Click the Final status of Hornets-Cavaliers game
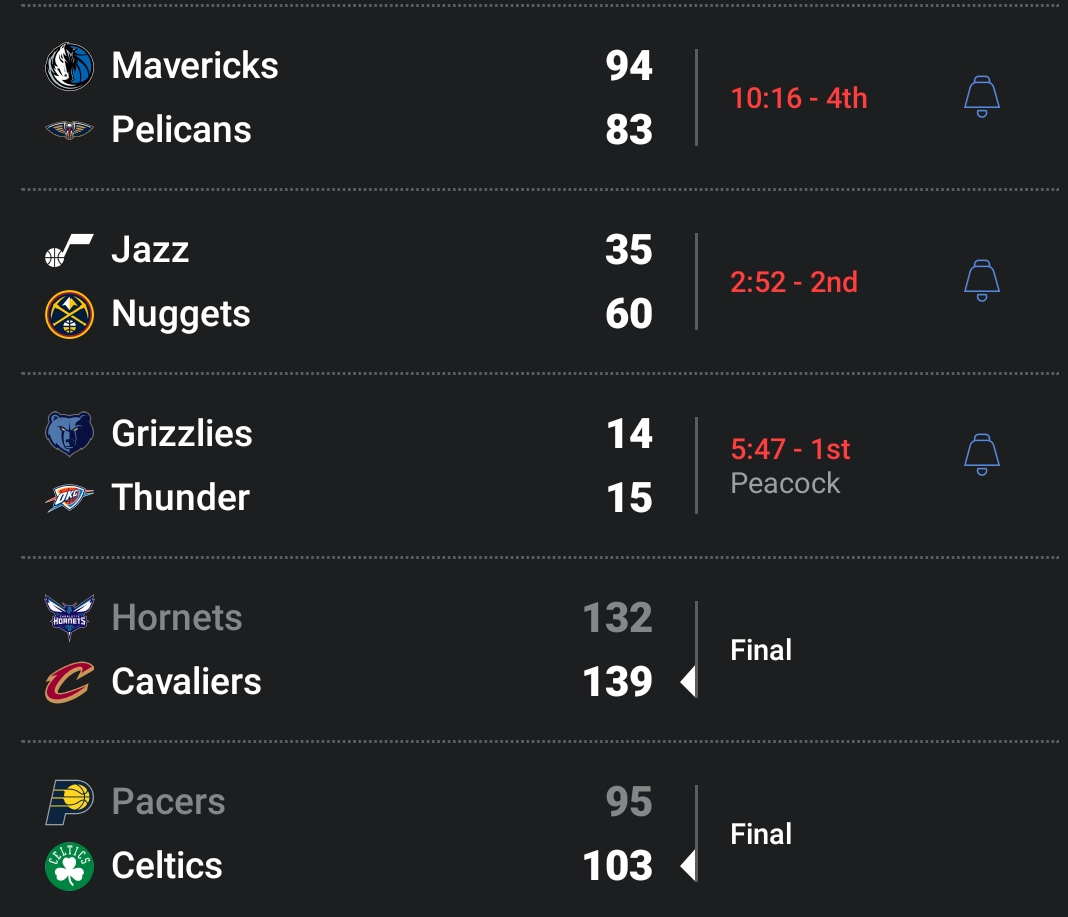Image resolution: width=1068 pixels, height=917 pixels. pos(761,650)
